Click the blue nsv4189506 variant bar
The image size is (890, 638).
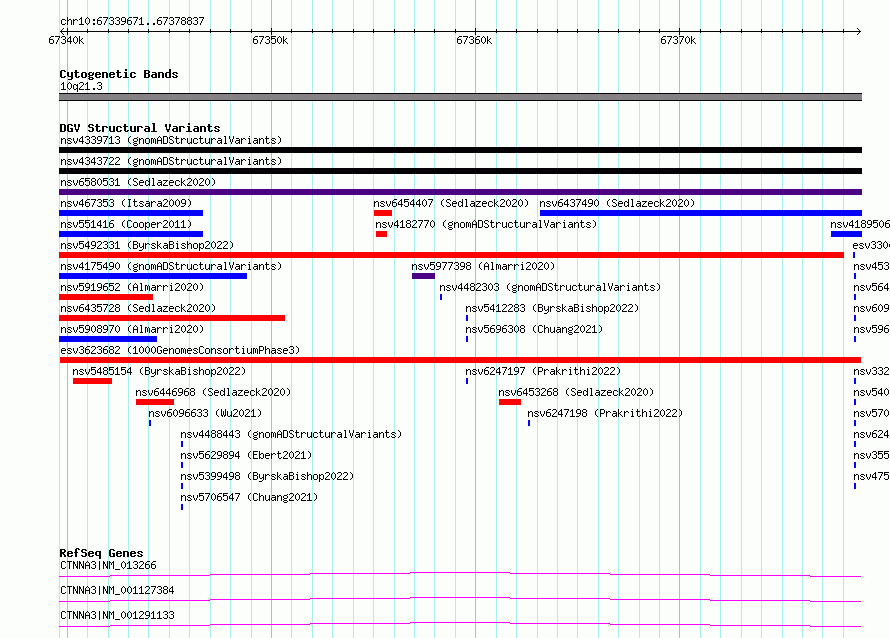[846, 234]
